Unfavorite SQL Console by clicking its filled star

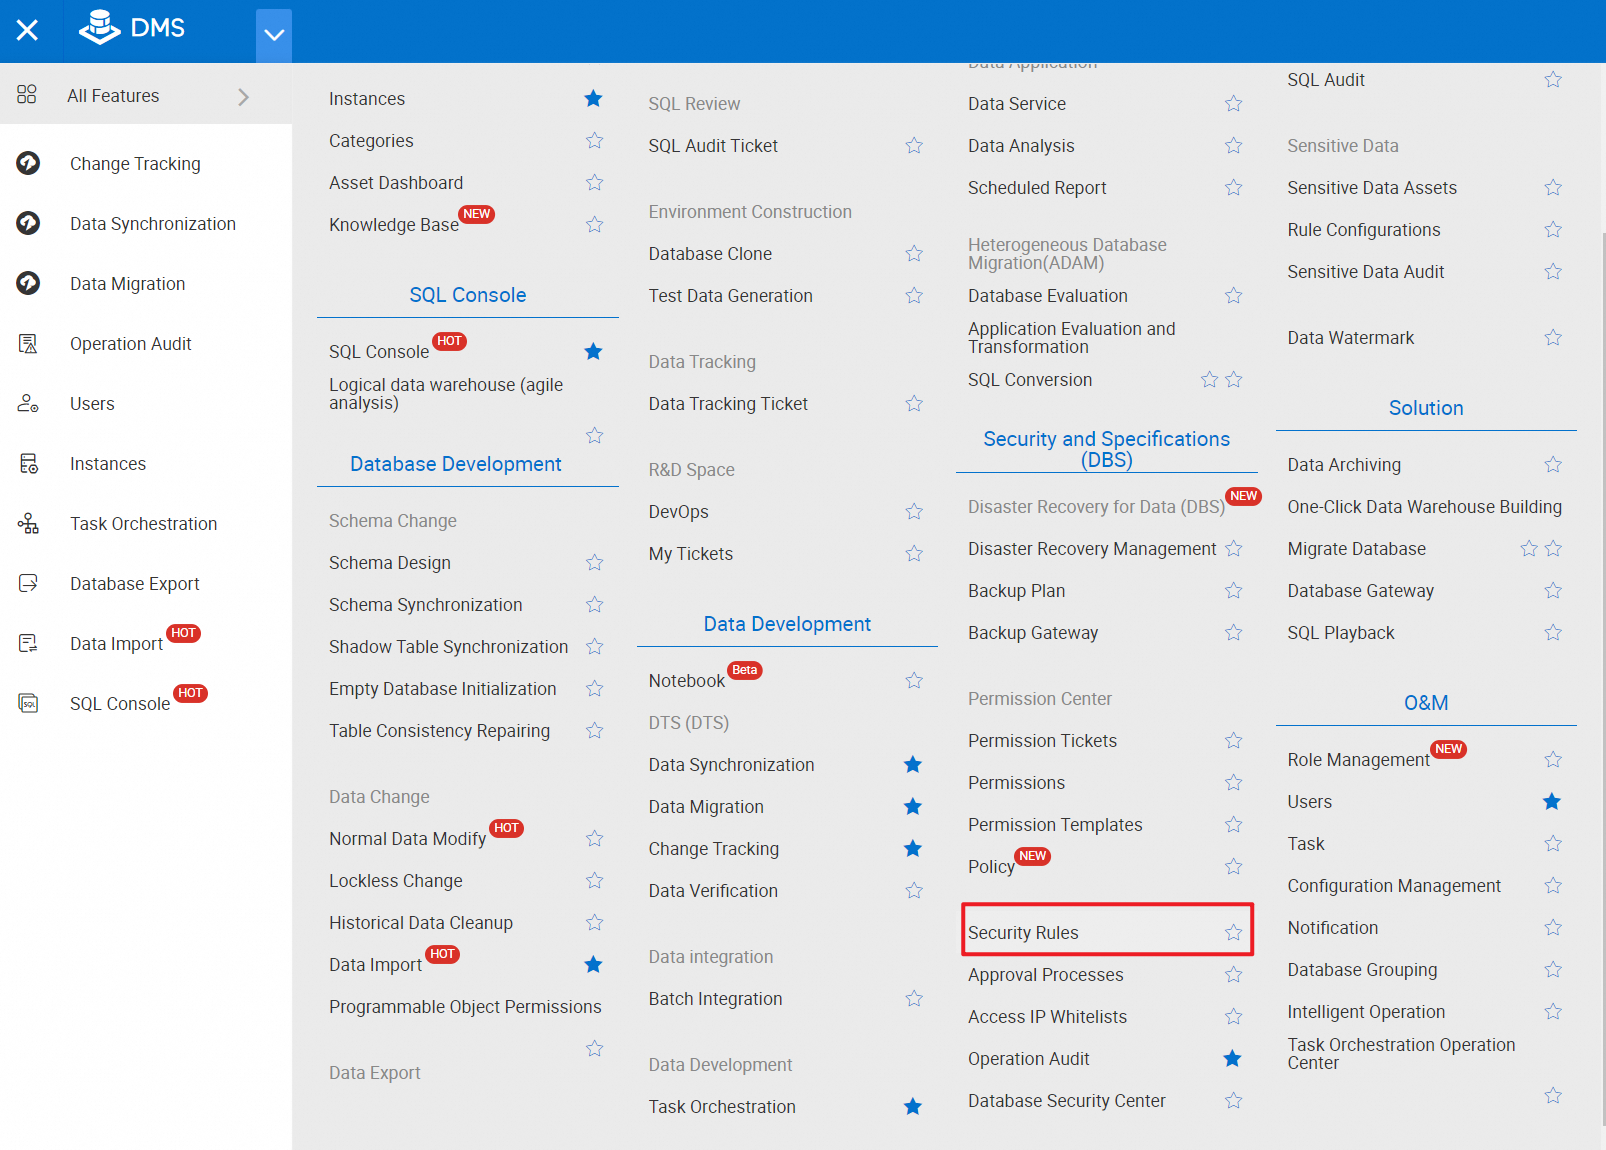pyautogui.click(x=593, y=351)
